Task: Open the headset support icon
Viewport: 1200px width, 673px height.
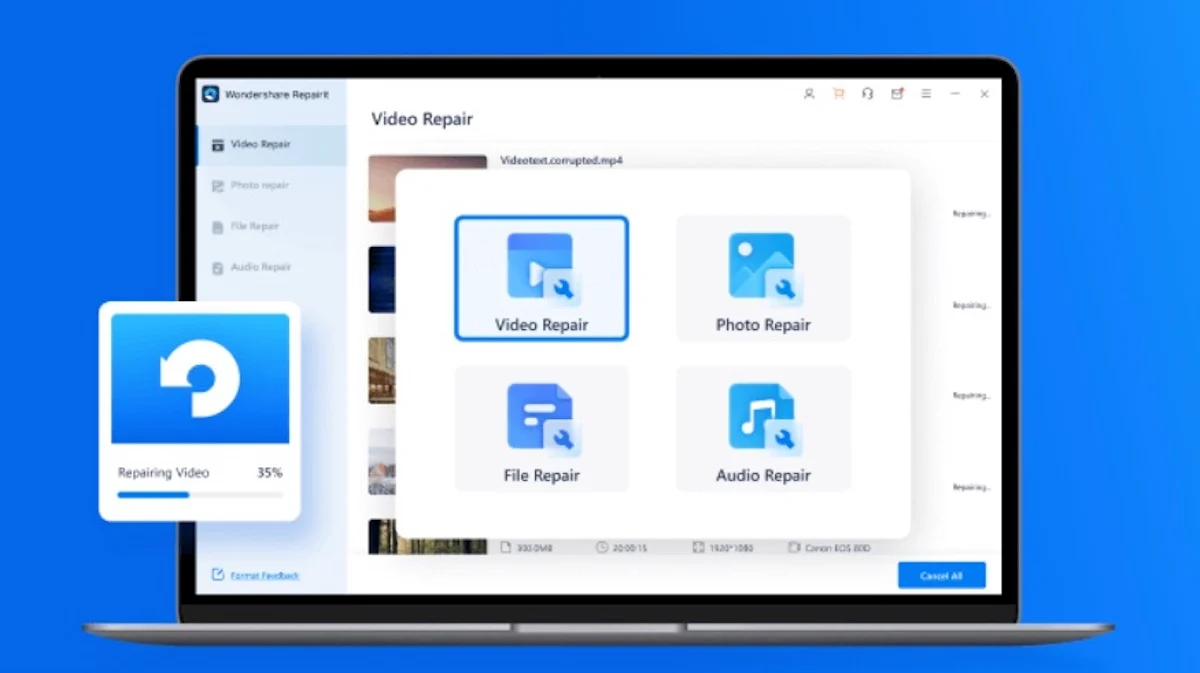Action: [867, 93]
